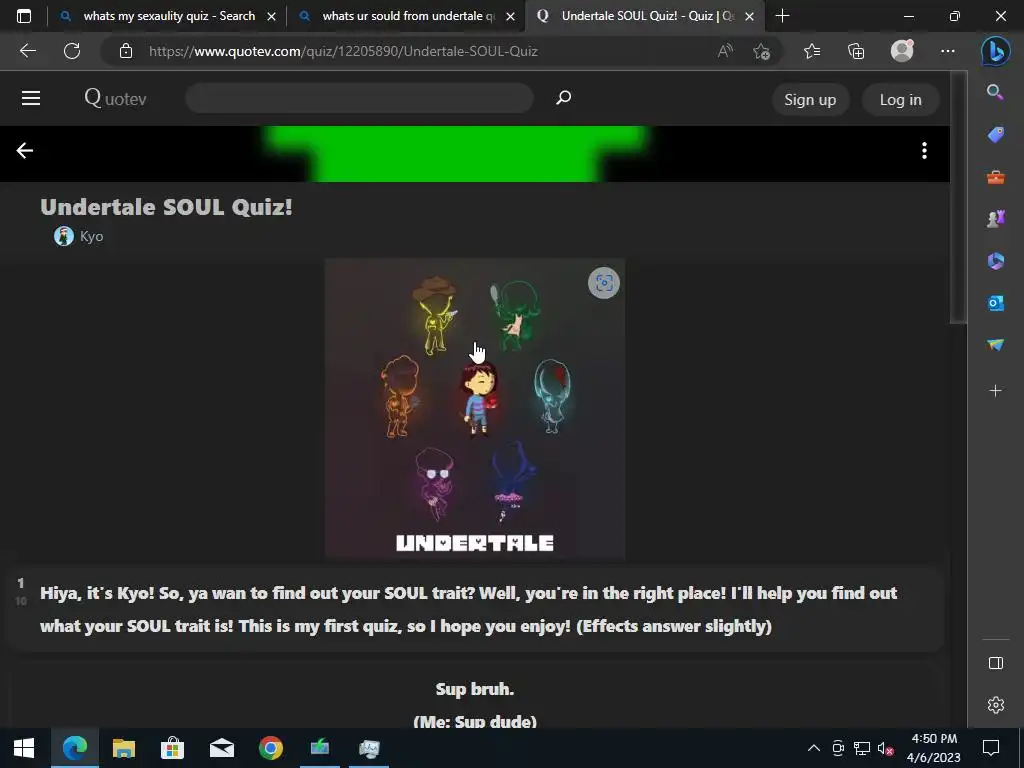Close the Undertale SOUL Quiz tab
1024x768 pixels.
point(750,16)
